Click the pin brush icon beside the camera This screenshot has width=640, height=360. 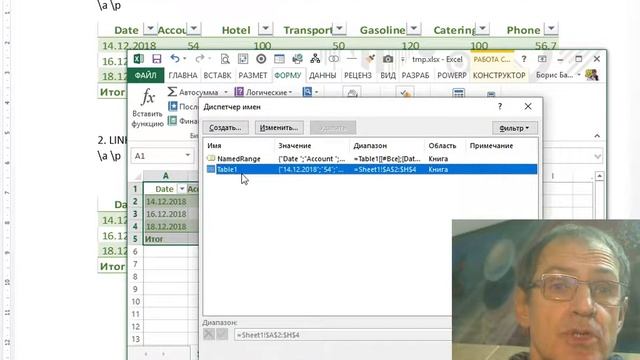[x=370, y=59]
